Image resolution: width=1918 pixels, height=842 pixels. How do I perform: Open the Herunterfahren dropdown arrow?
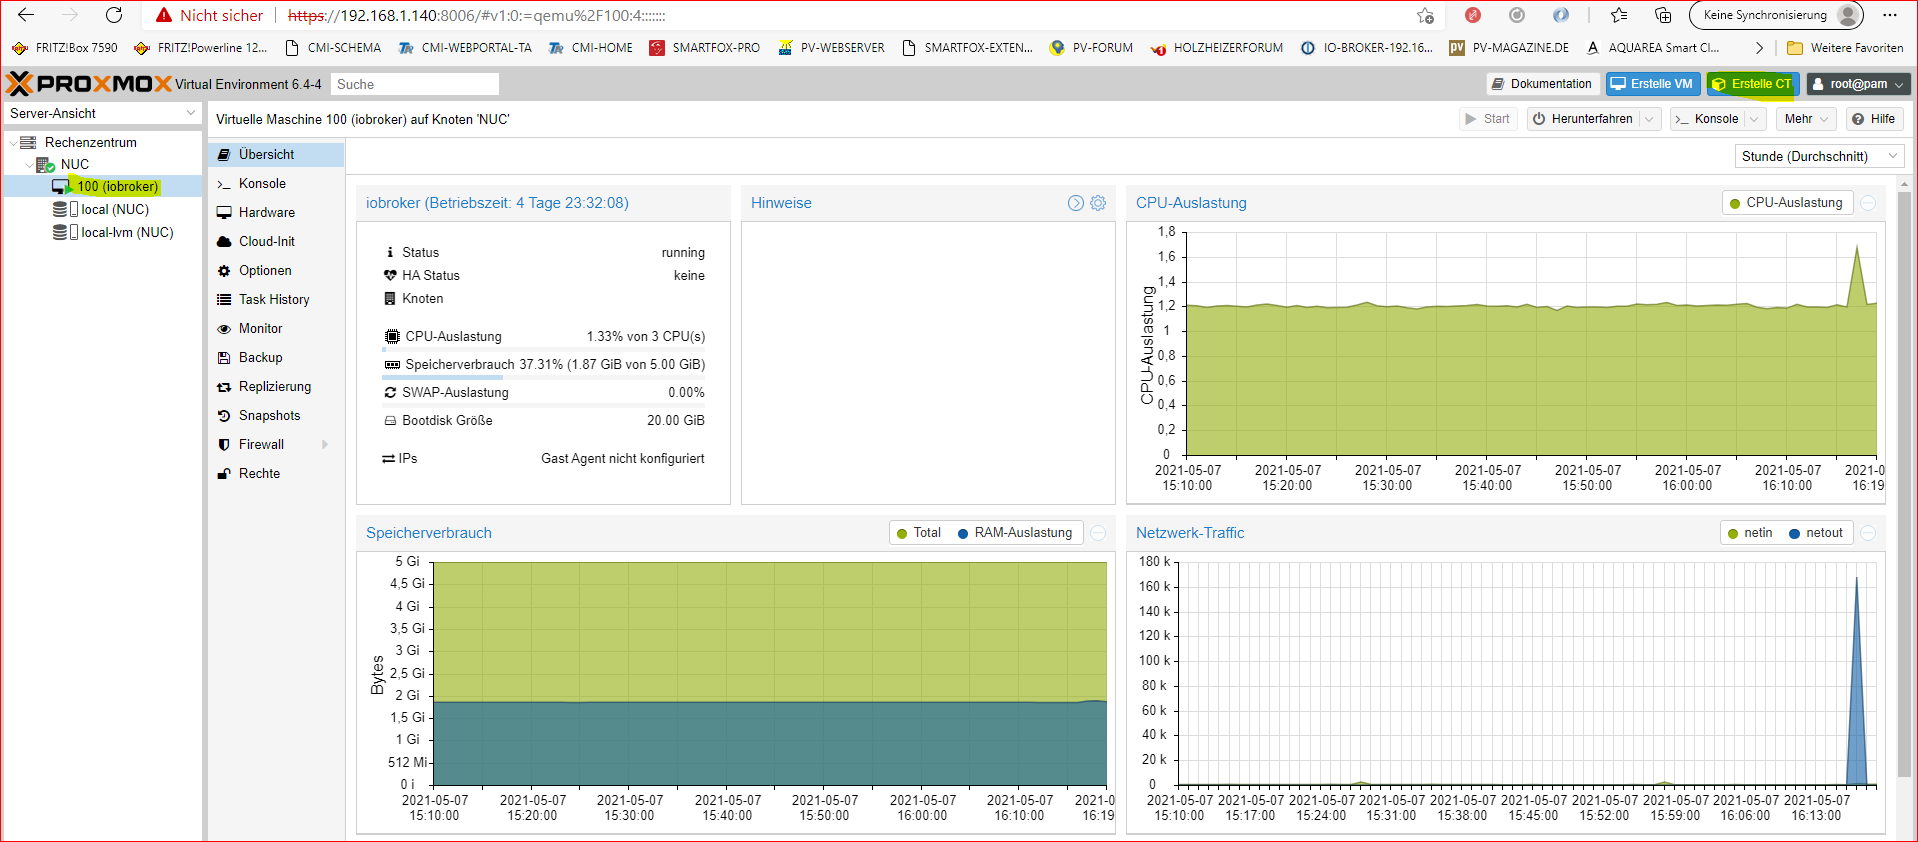(x=1649, y=119)
